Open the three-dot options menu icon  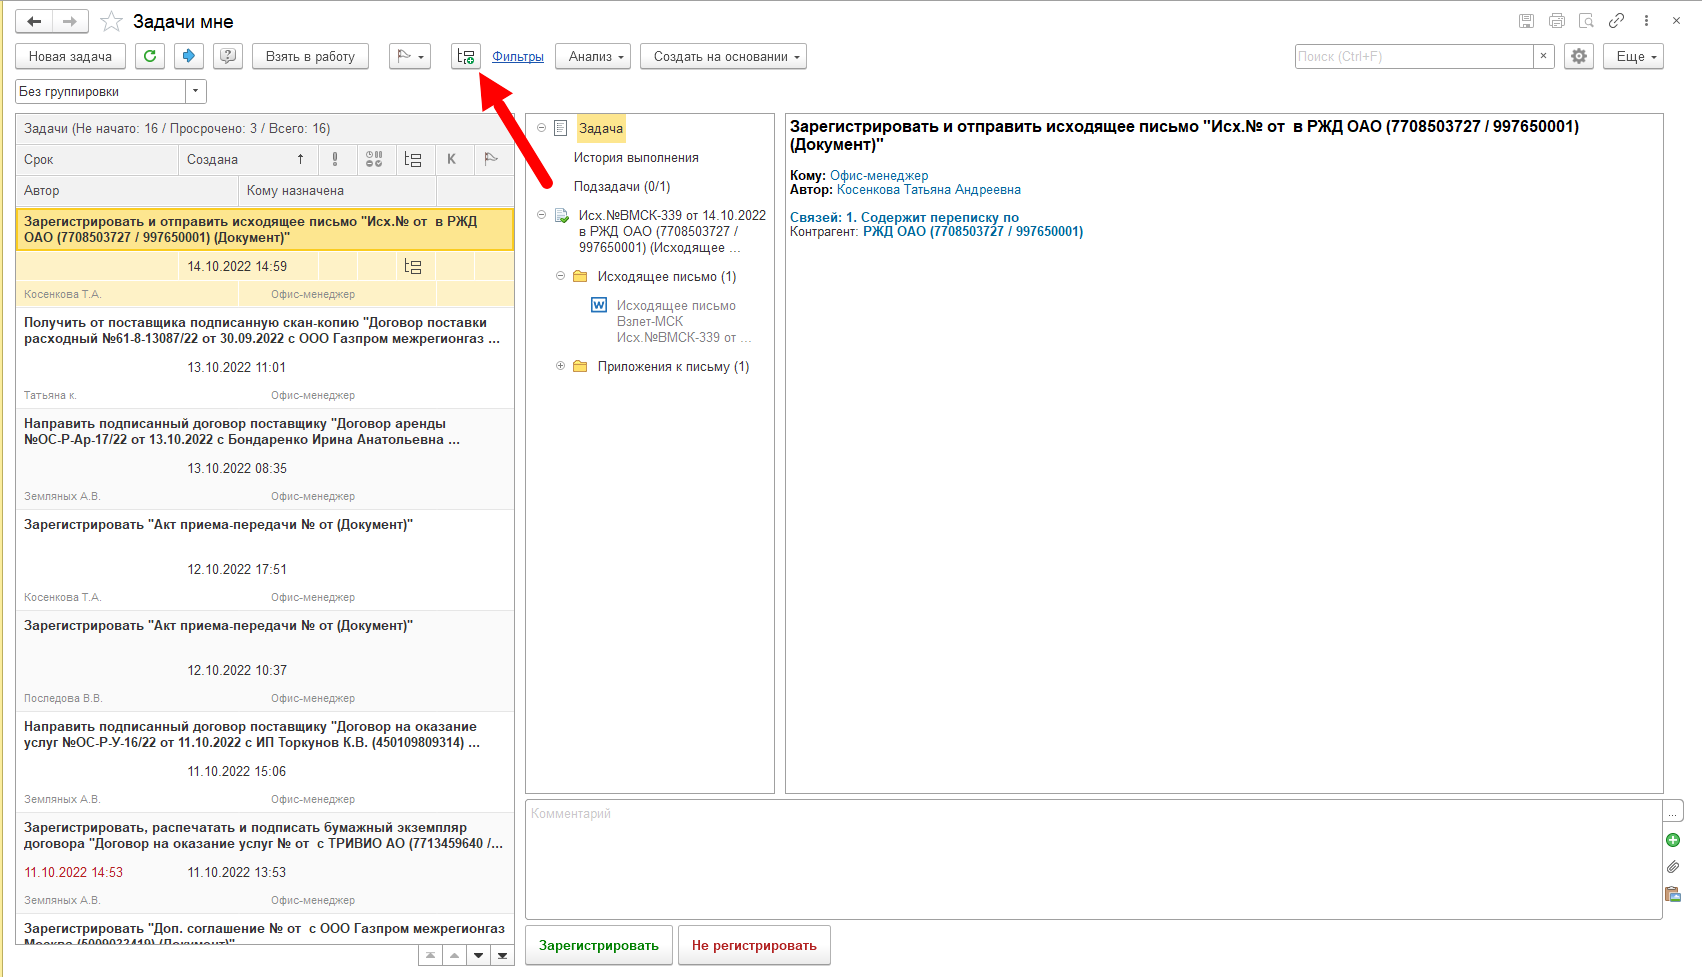pyautogui.click(x=1646, y=21)
